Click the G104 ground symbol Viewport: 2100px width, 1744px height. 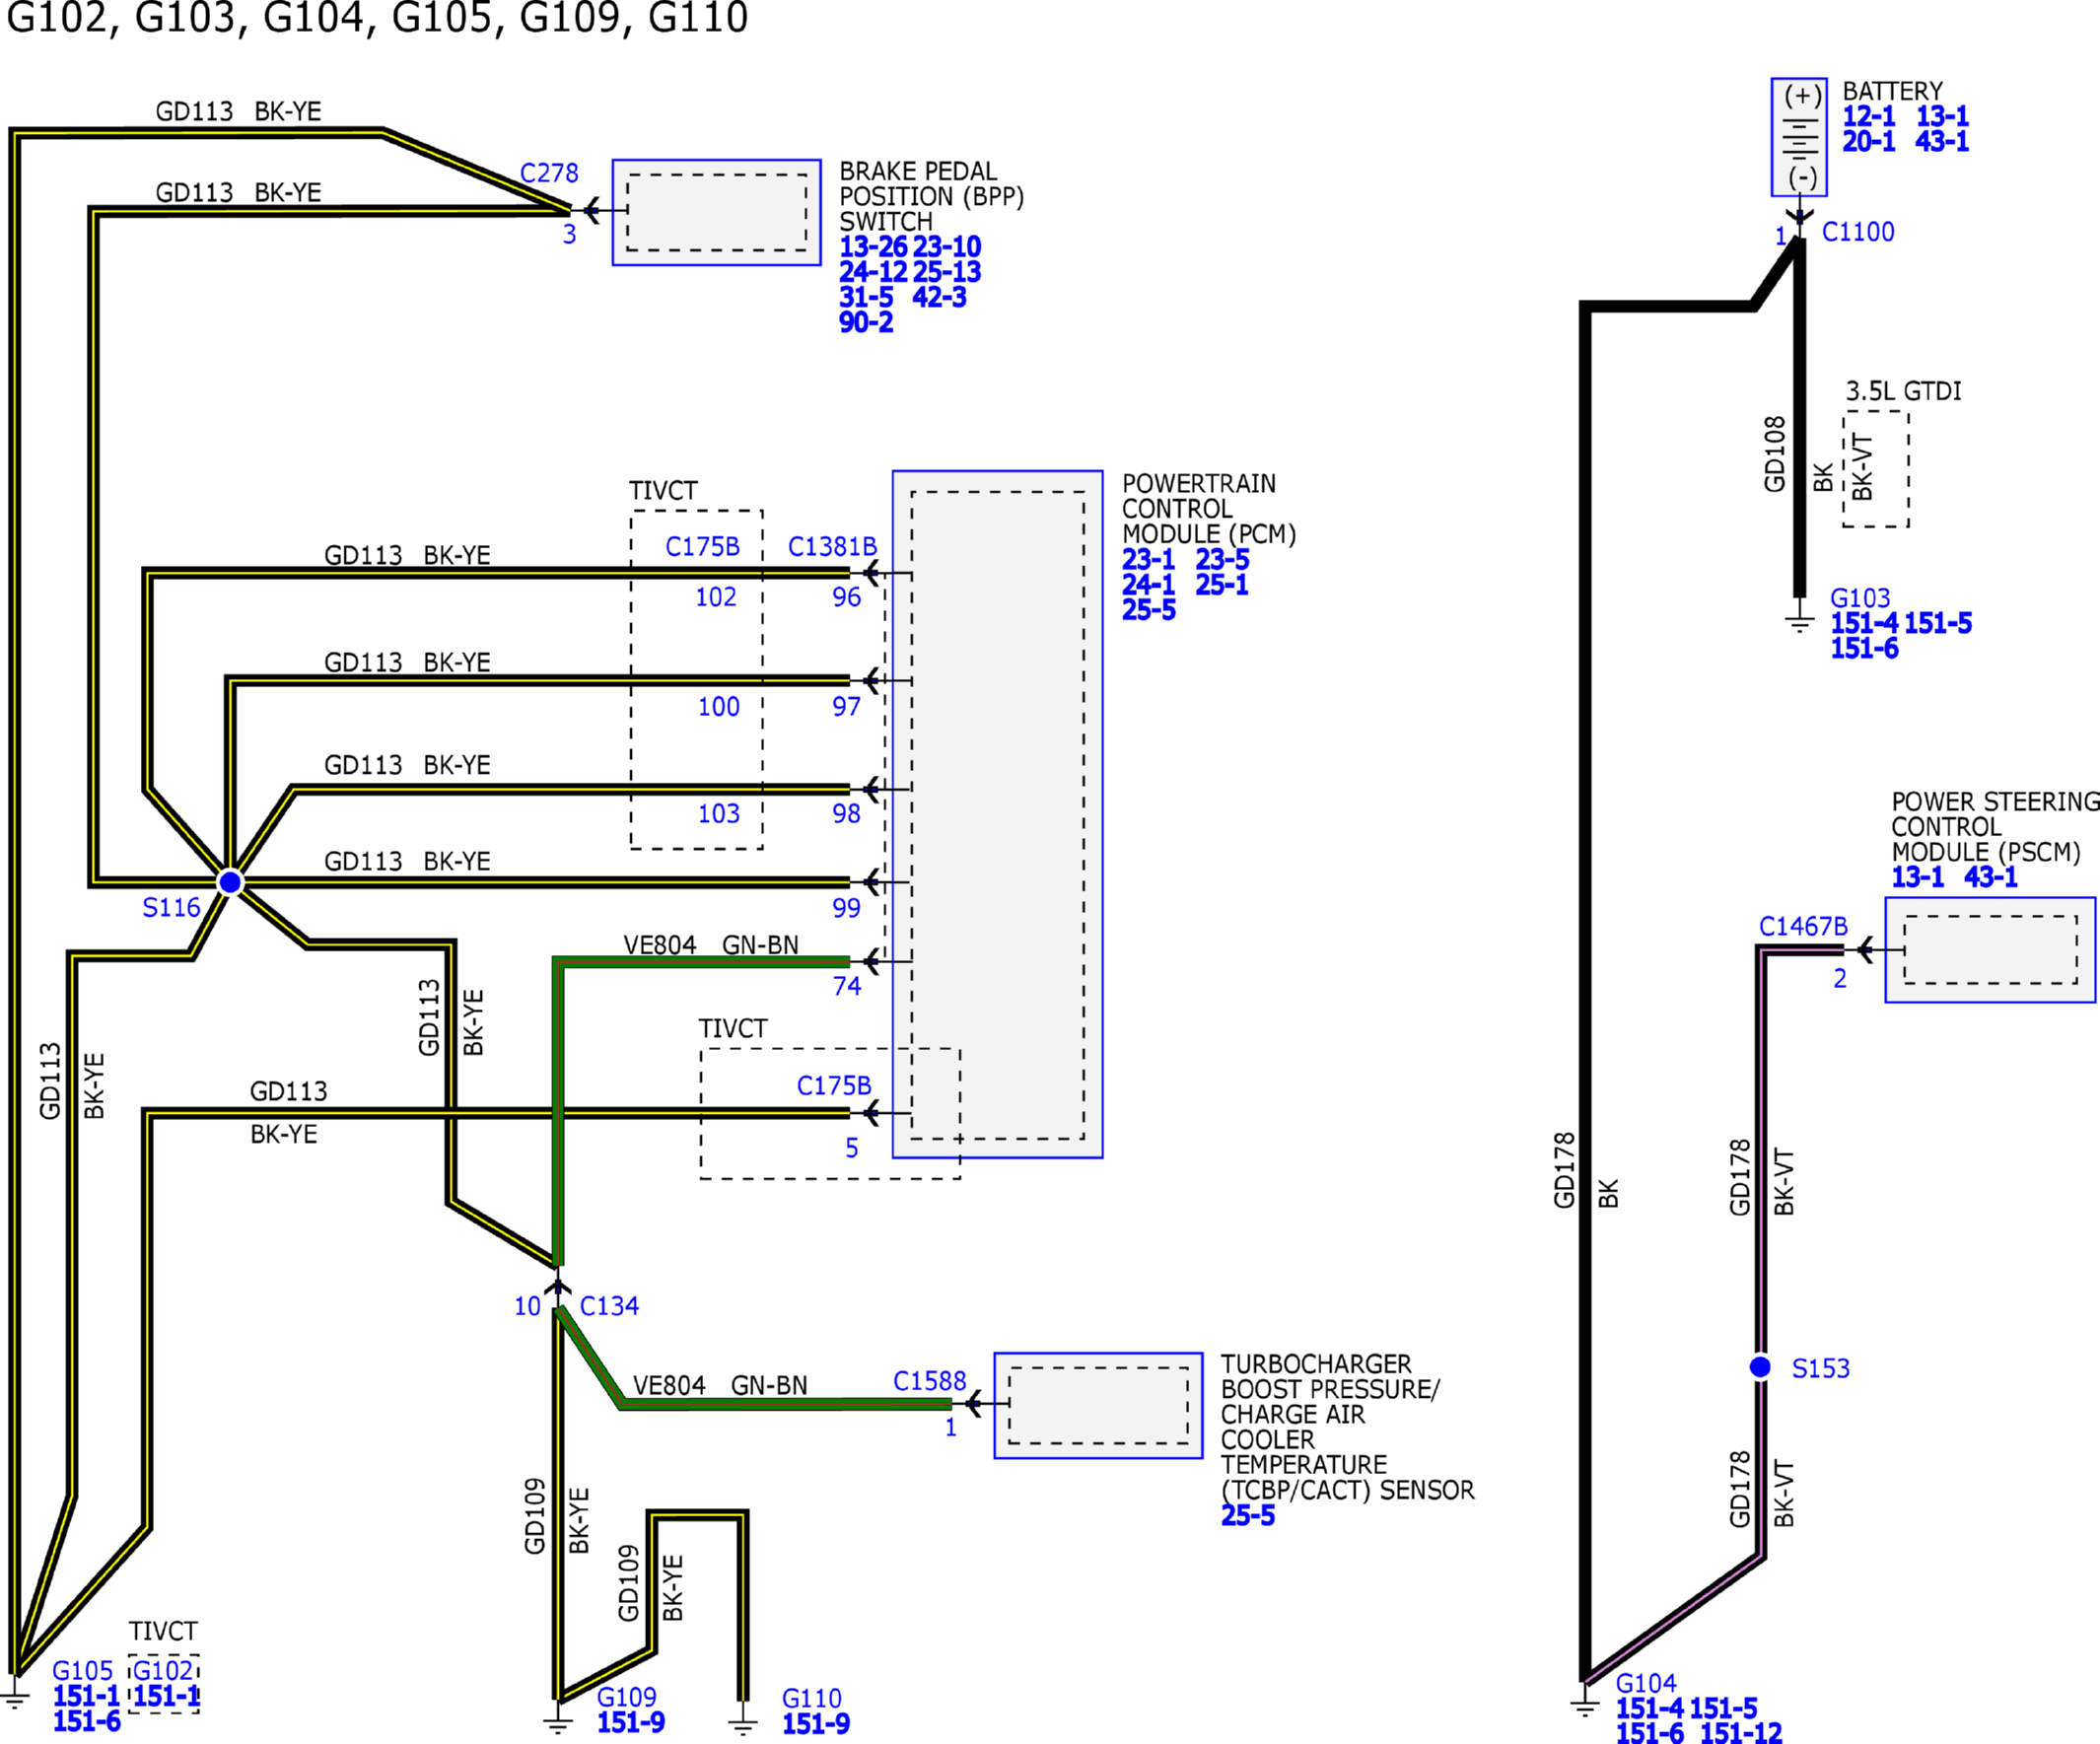coord(1584,1706)
